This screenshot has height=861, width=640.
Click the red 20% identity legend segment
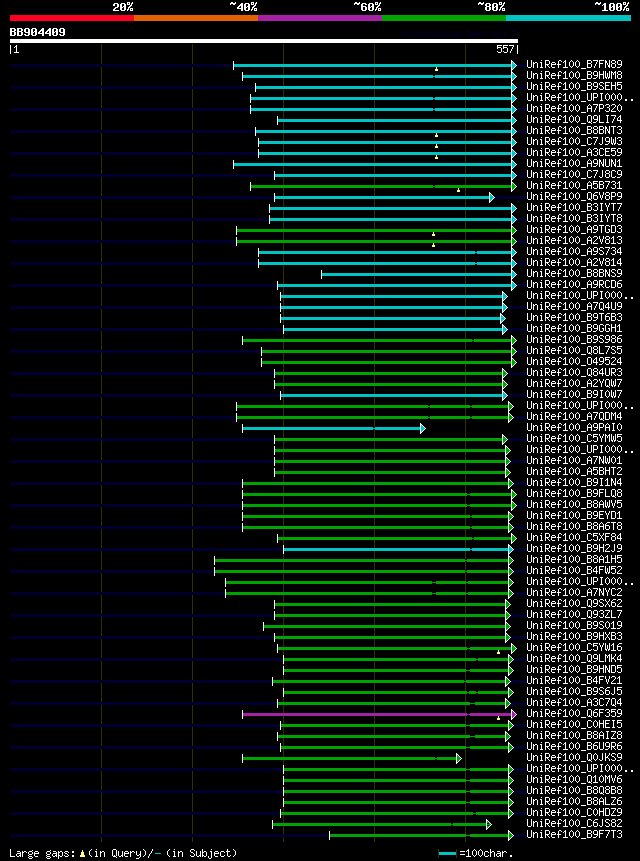(x=72, y=18)
